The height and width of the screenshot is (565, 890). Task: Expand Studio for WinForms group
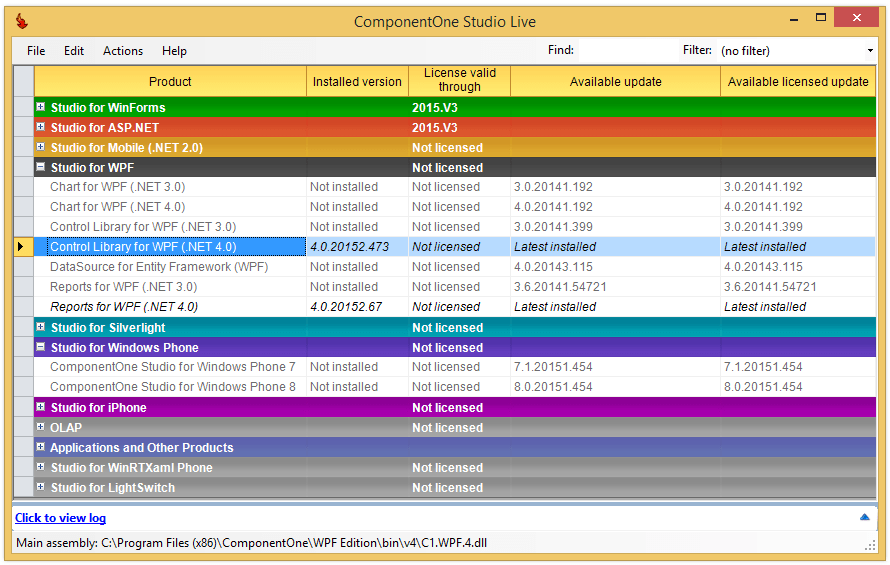pos(40,107)
